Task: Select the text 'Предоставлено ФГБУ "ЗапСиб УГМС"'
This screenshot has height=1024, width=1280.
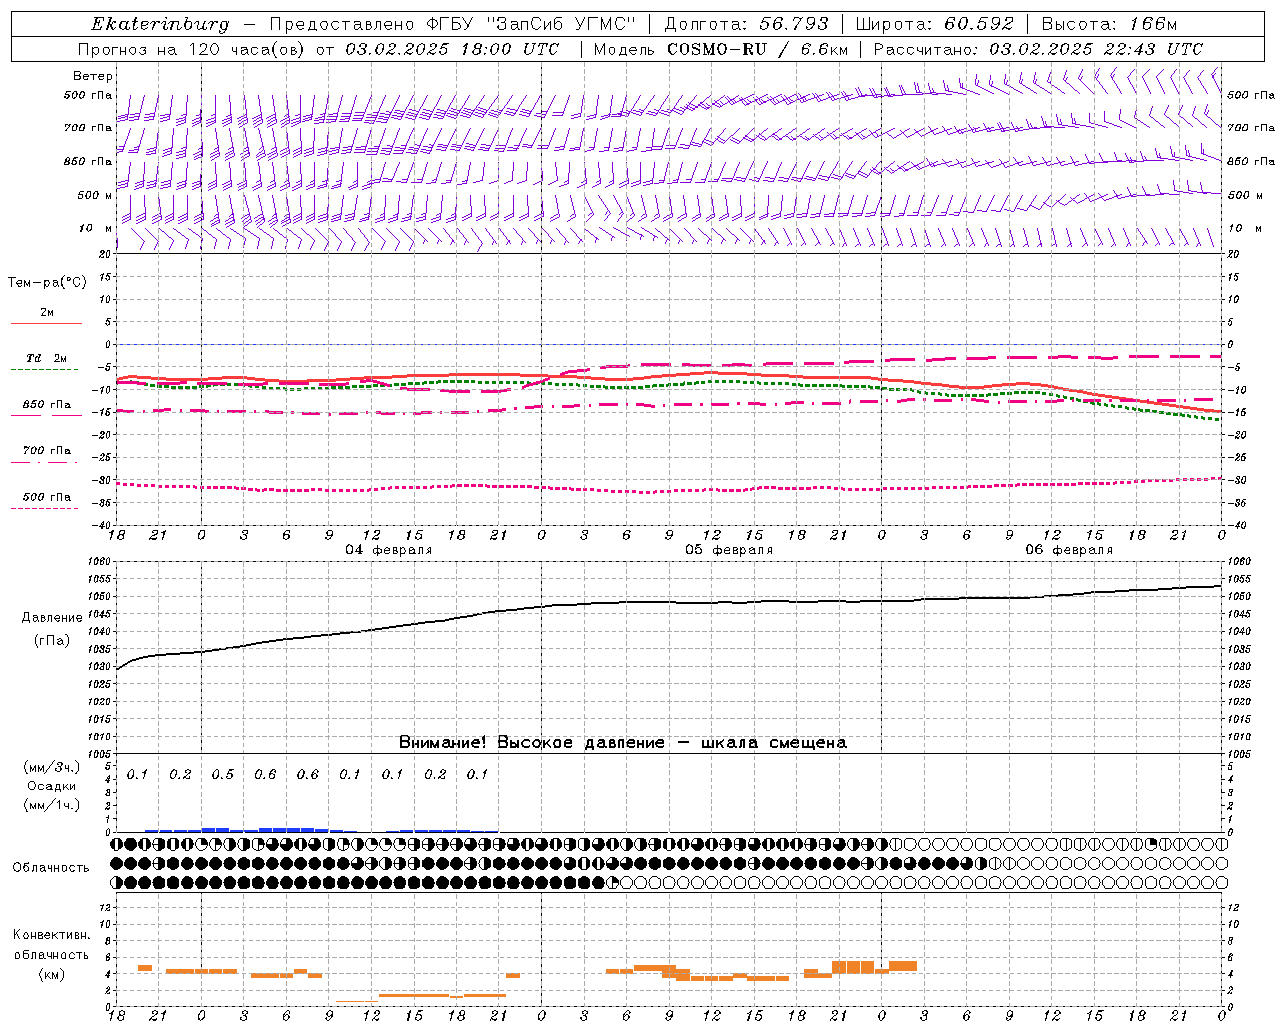Action: click(454, 24)
